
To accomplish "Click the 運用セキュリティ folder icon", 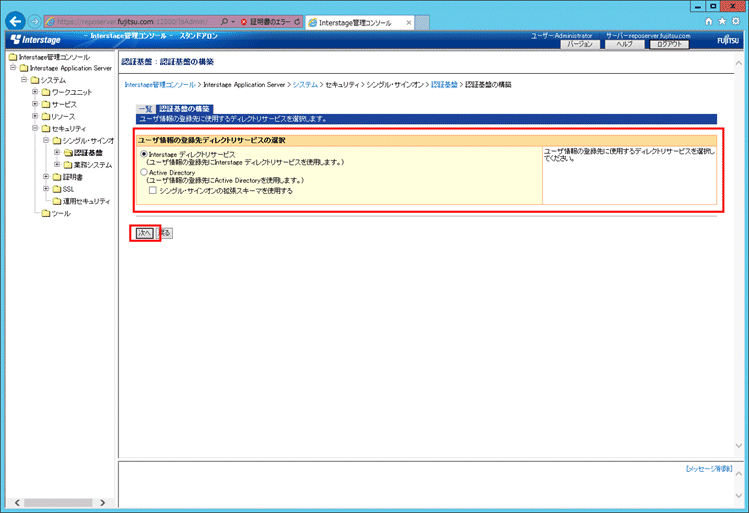I will pyautogui.click(x=57, y=201).
